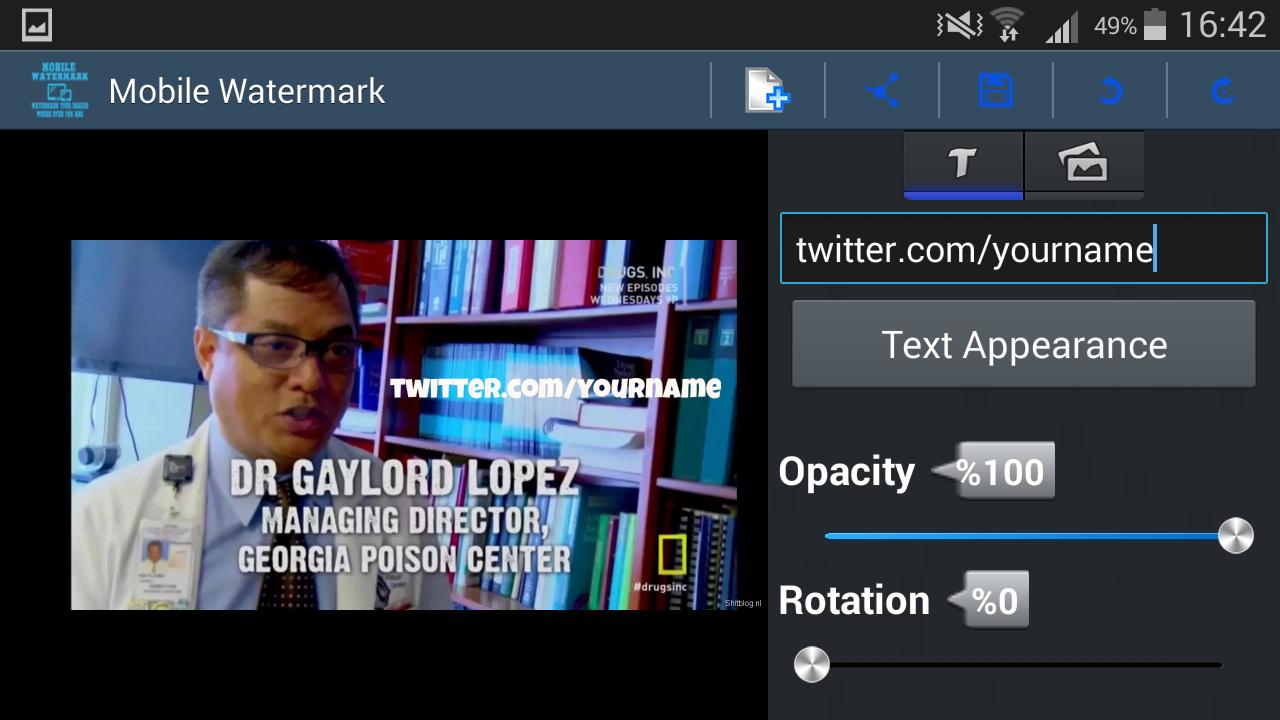Tap the 16:42 clock

point(1222,24)
